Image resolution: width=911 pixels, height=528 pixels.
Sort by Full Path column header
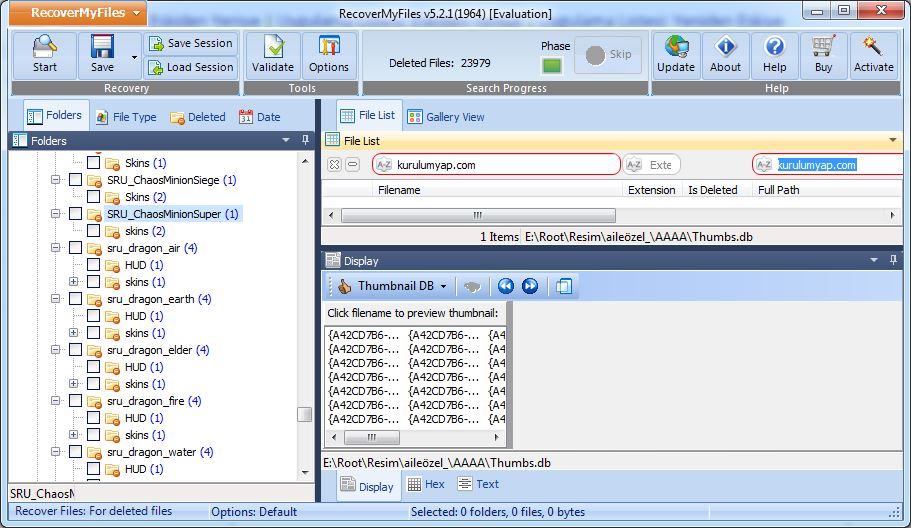(779, 190)
